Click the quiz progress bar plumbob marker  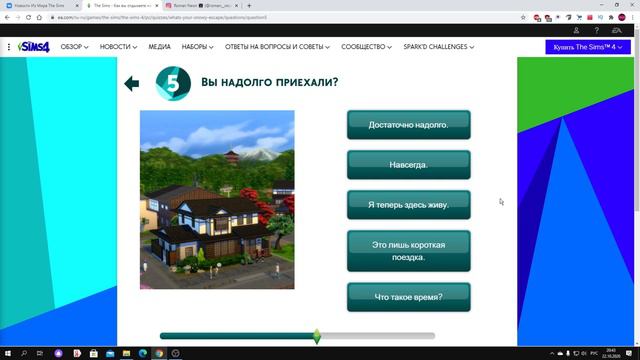pyautogui.click(x=317, y=336)
